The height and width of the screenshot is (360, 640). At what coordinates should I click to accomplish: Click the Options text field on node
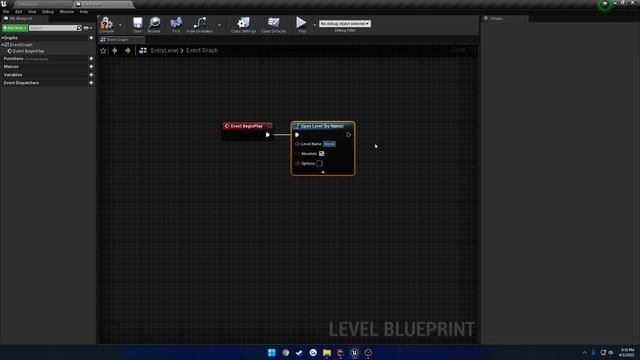319,164
